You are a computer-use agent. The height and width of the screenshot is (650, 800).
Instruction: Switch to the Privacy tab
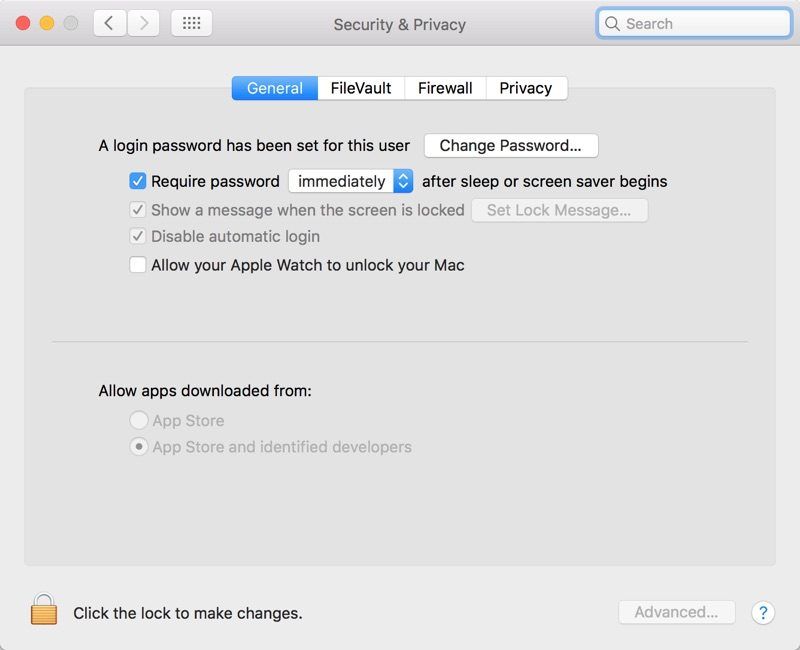526,88
